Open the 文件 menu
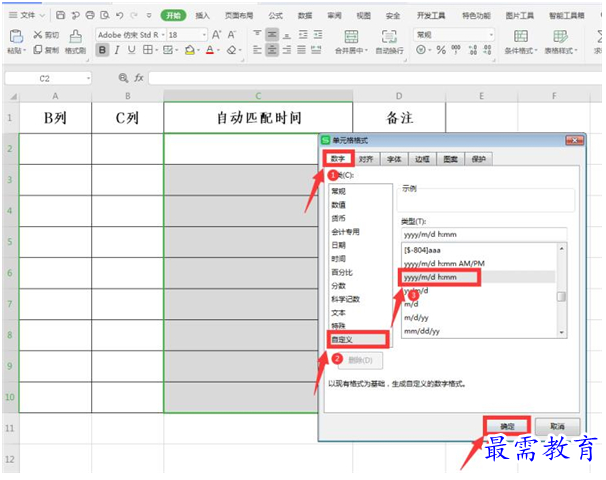 (27, 15)
